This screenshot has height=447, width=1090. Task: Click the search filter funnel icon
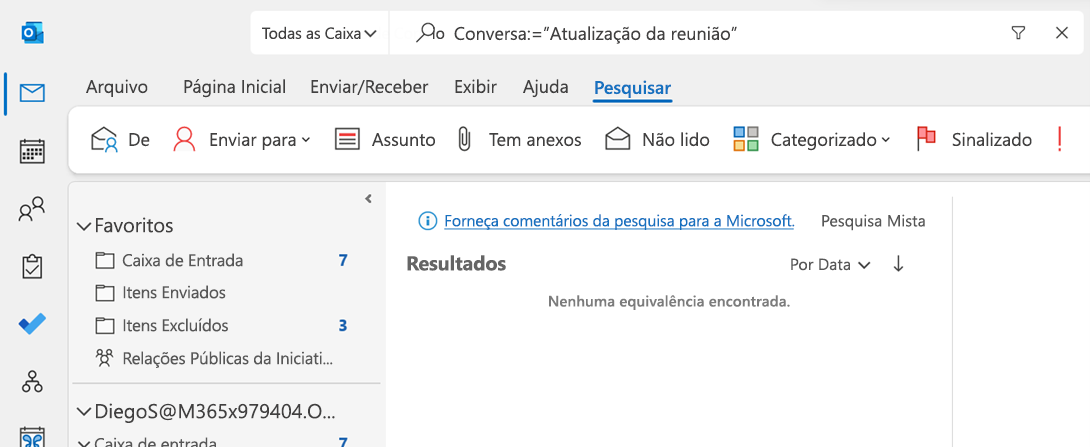(1018, 33)
